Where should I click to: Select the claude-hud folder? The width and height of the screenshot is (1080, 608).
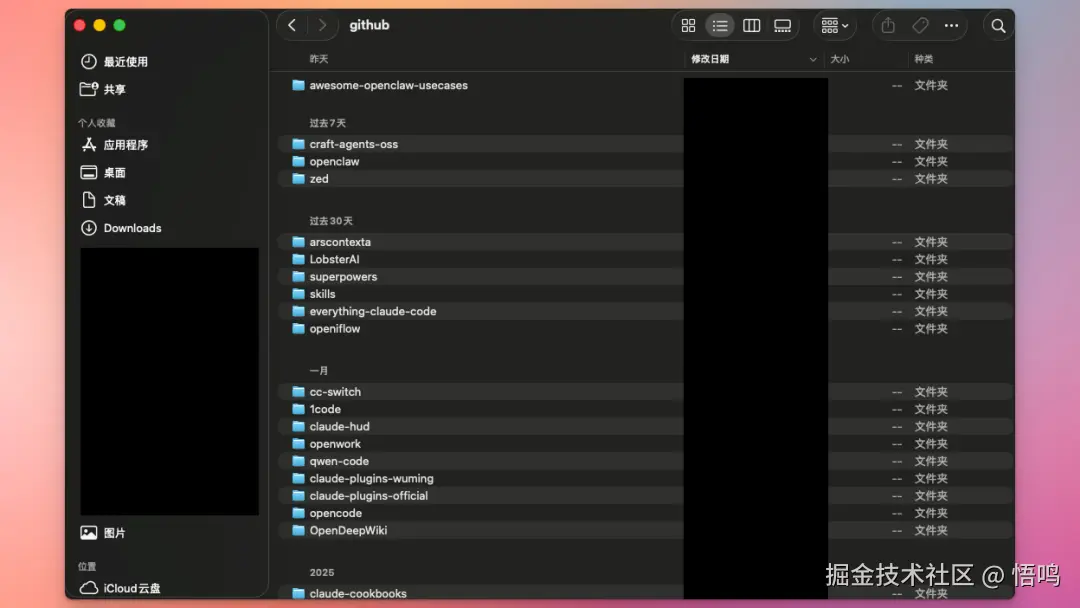point(340,426)
